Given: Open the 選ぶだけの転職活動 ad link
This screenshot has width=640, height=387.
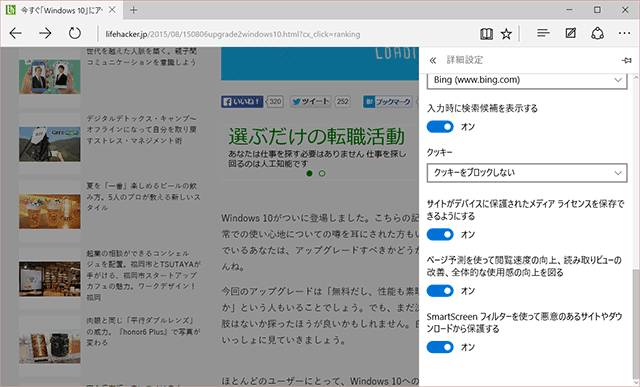Looking at the screenshot, I should click(316, 137).
